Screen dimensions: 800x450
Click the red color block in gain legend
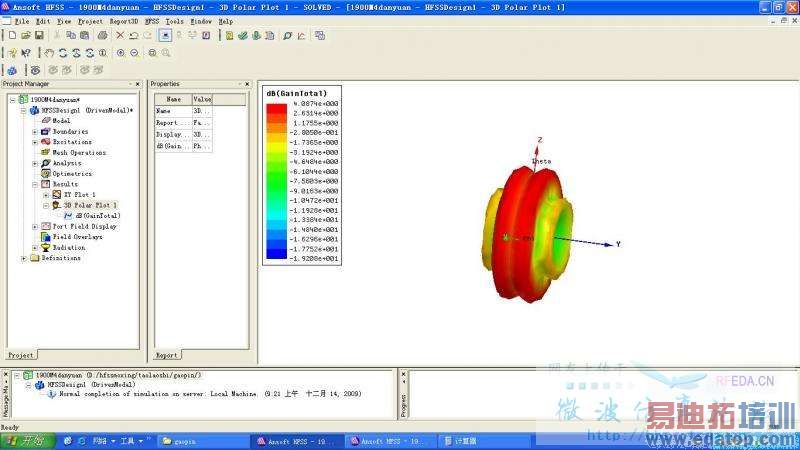[277, 108]
